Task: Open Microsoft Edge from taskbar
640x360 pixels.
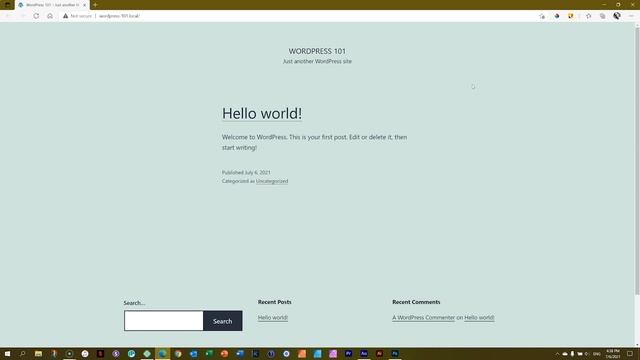Action: coord(162,353)
